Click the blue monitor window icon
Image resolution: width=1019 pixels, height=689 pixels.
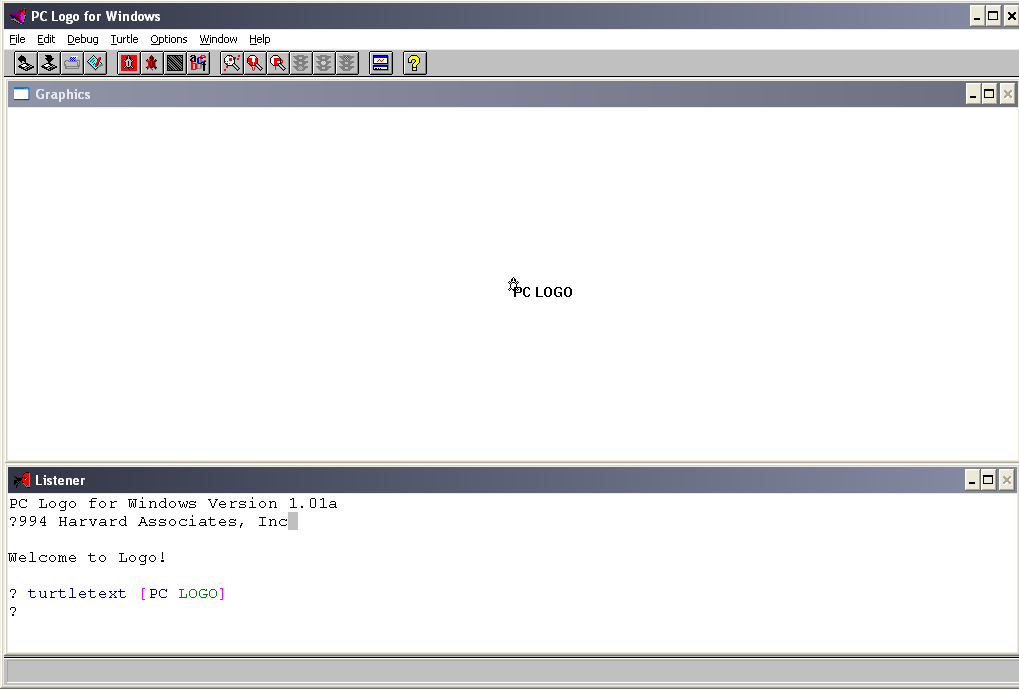tap(380, 64)
